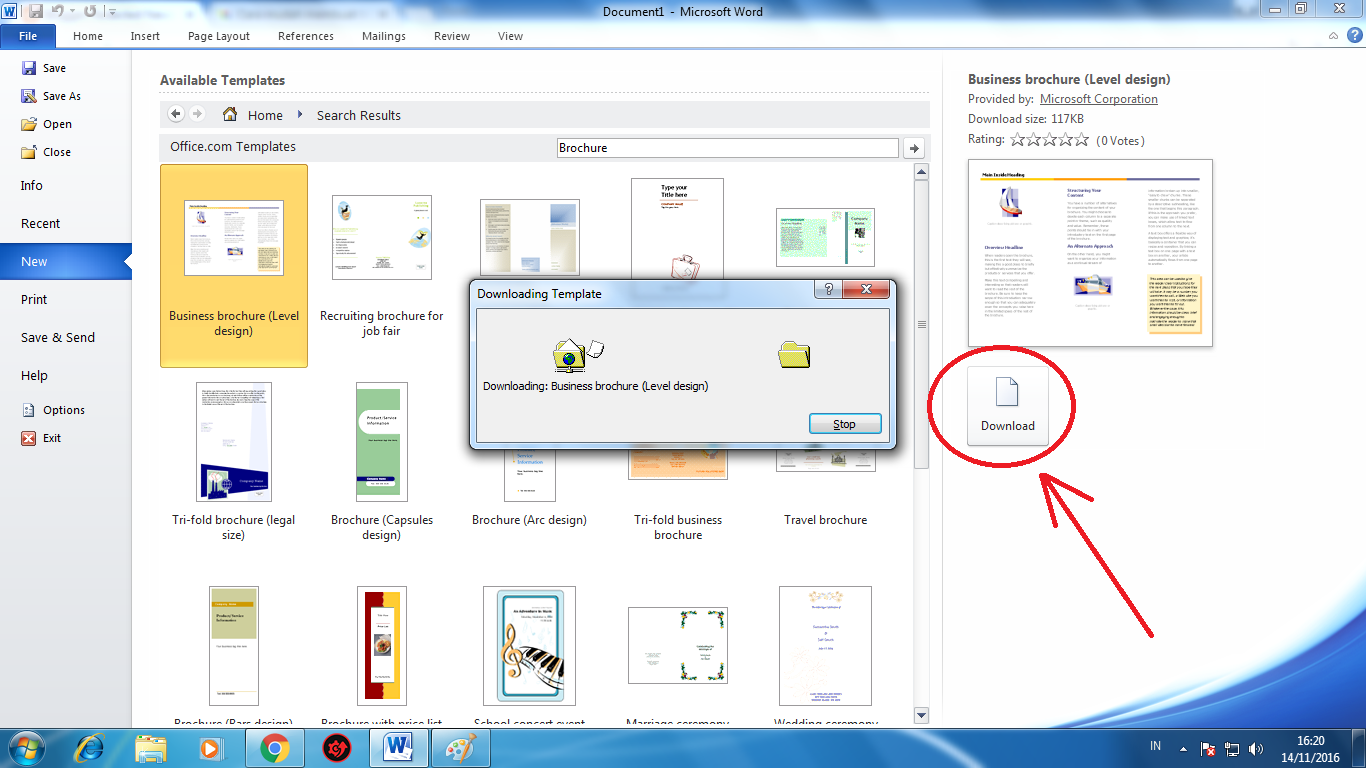Click the fifth rating star

coord(1082,140)
